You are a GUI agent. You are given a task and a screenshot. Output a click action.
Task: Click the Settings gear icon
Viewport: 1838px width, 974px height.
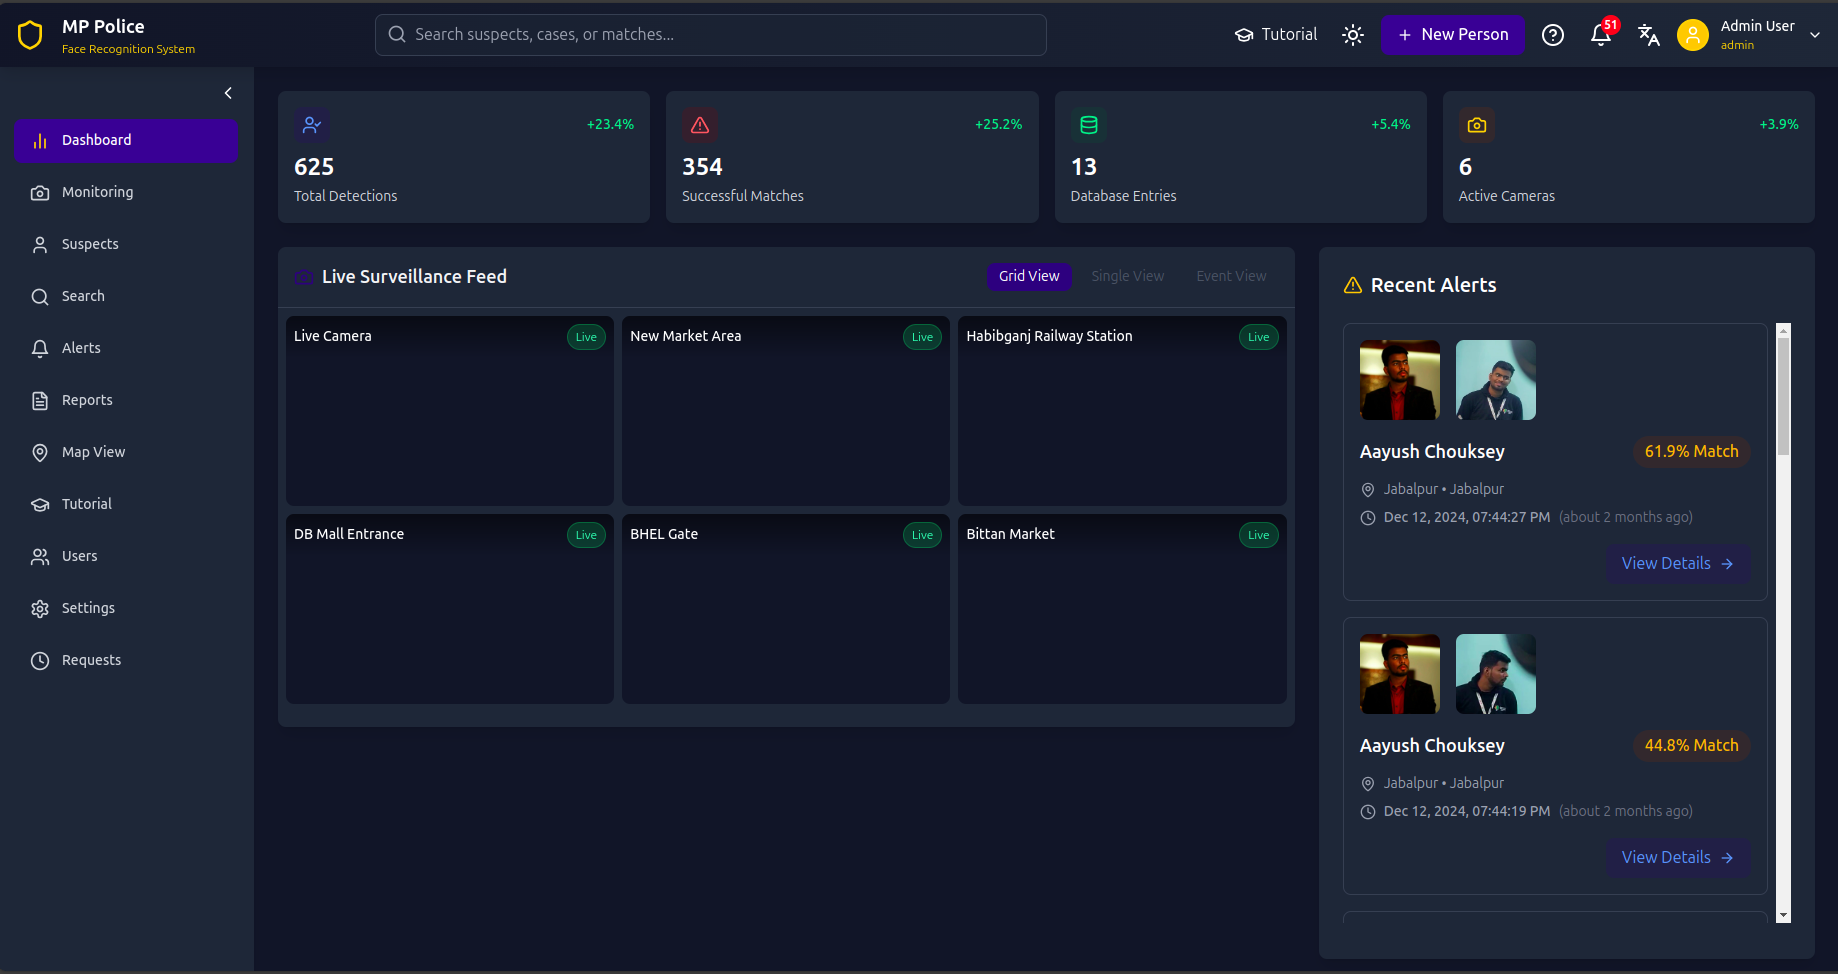pyautogui.click(x=40, y=608)
